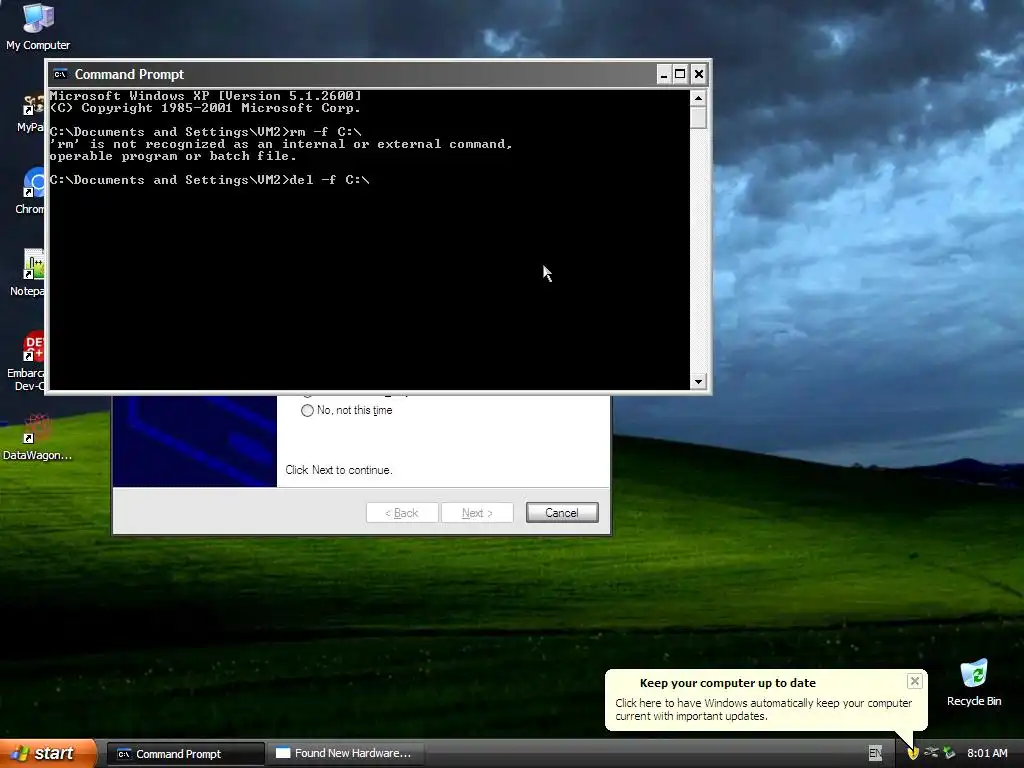
Task: Open the Notepad++ desktop shortcut
Action: [x=29, y=273]
